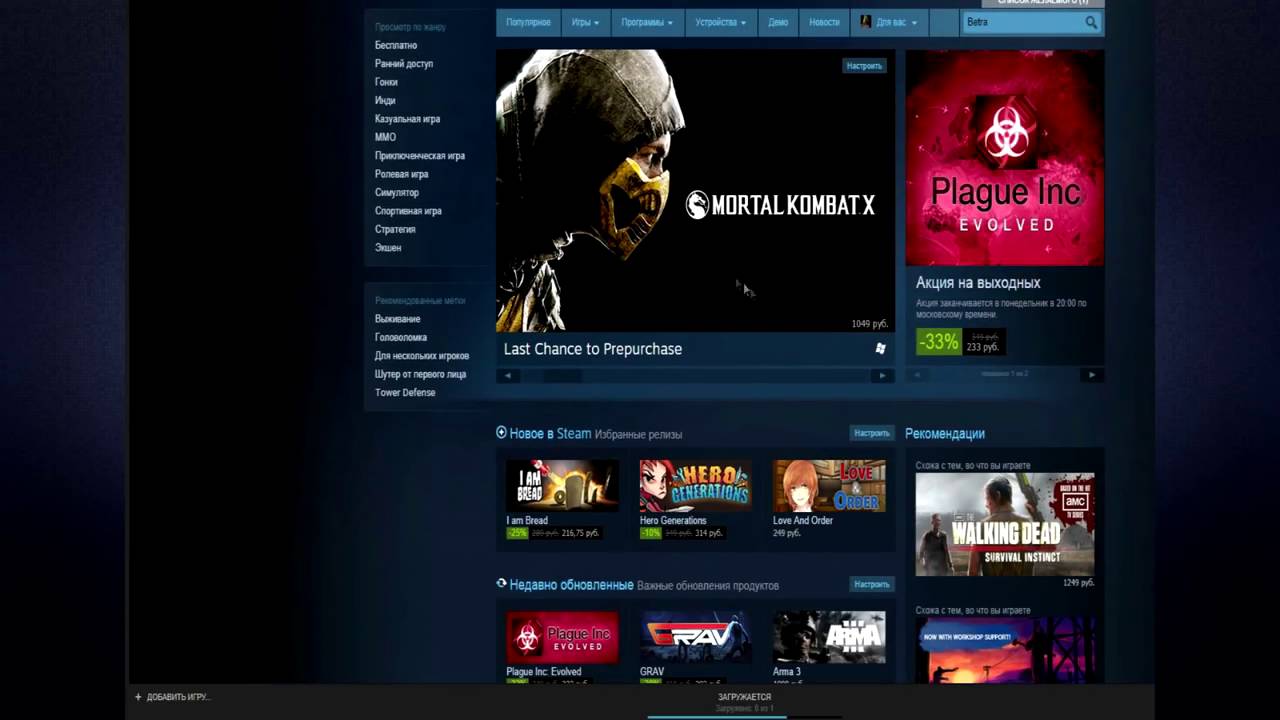The image size is (1280, 720).
Task: Select the Приключенческая игра genre link
Action: 420,156
